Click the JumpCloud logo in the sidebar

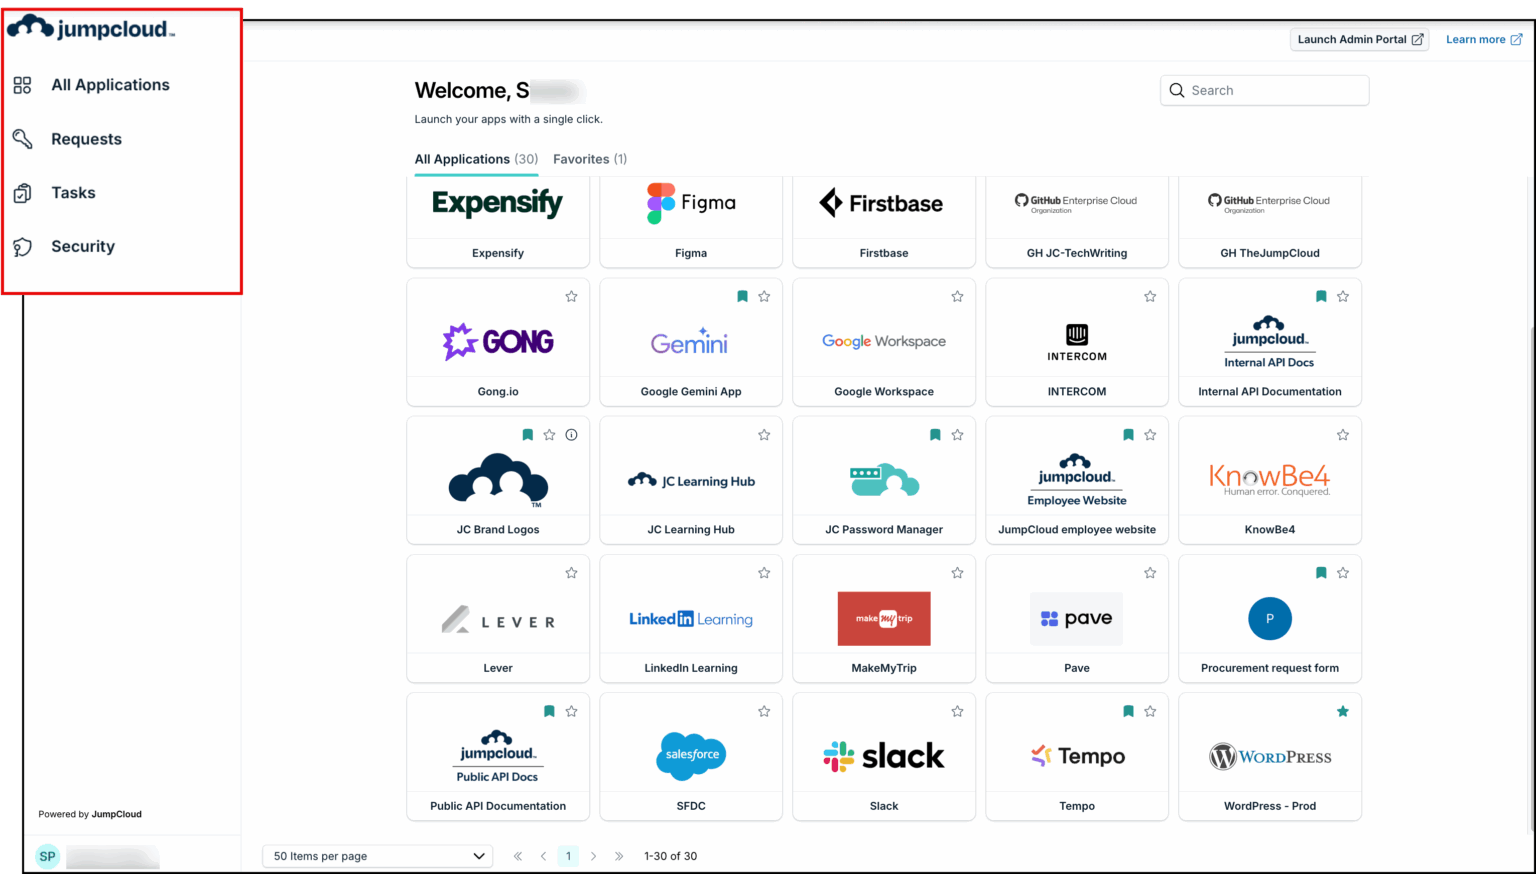point(91,28)
